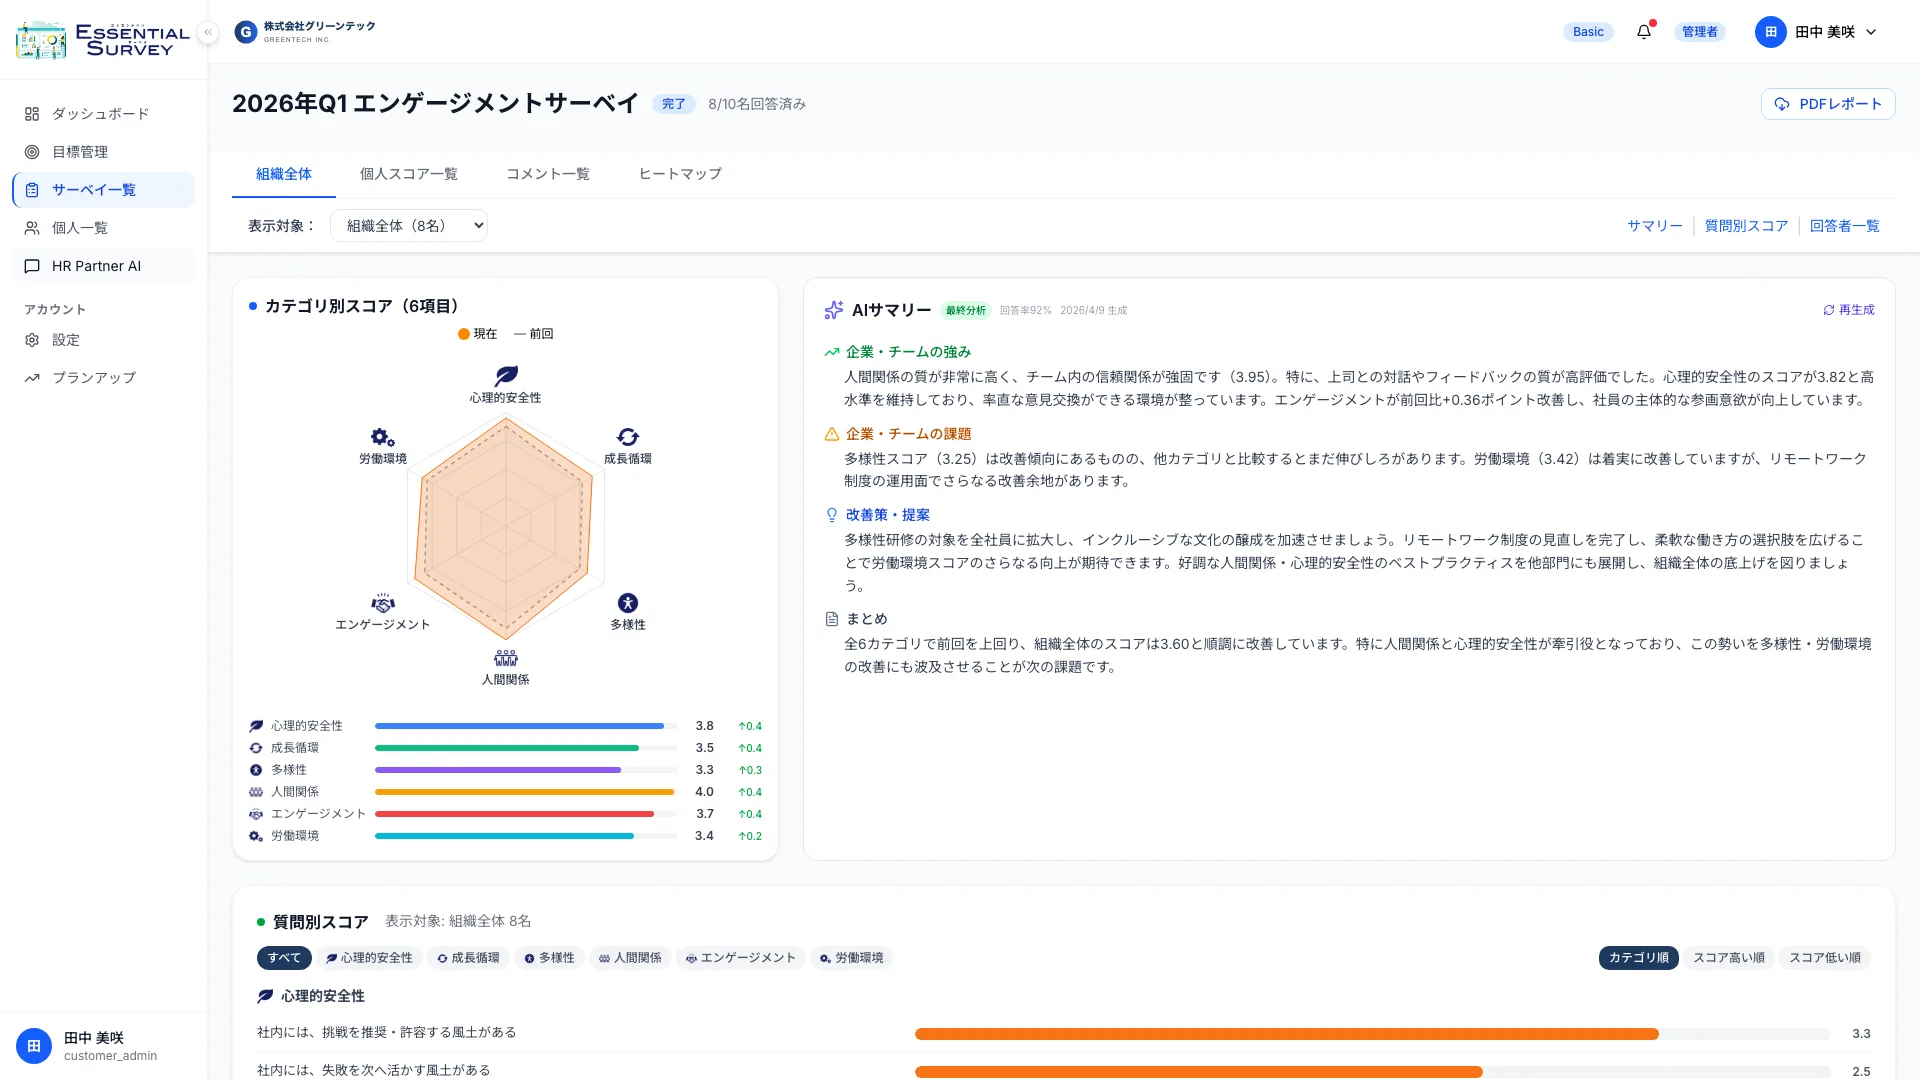Click the document icon beside まとめ
1920x1080 pixels.
(831, 619)
